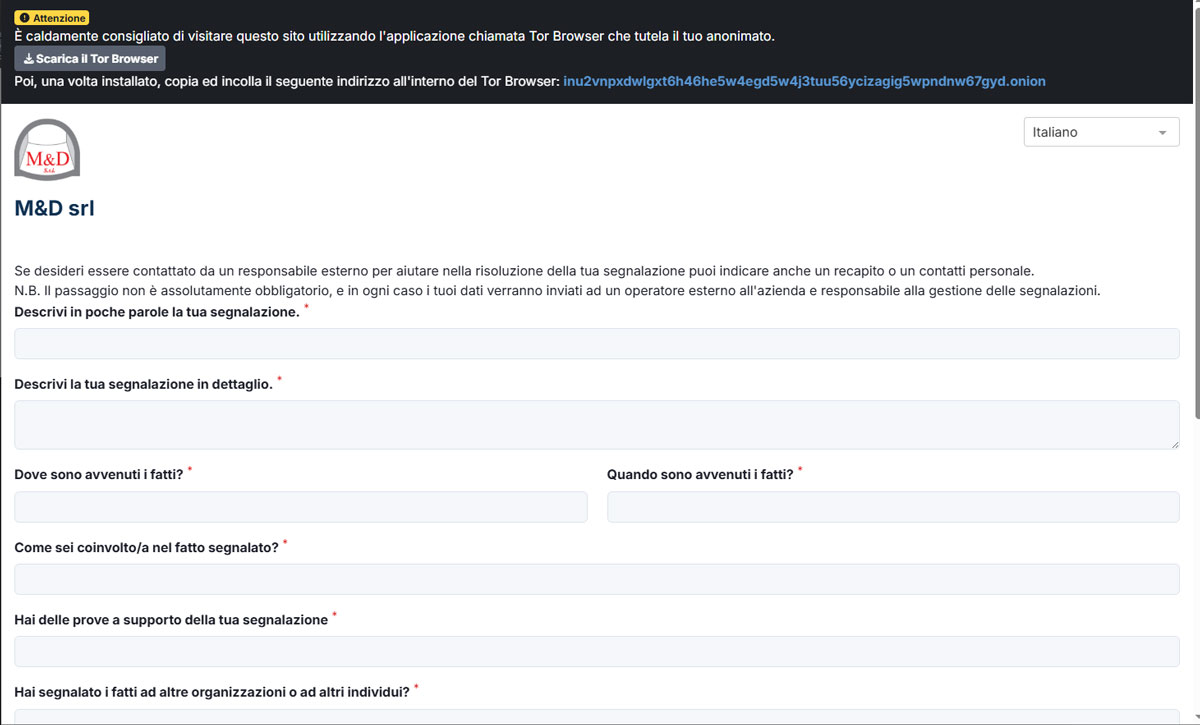Open the Italiano language dropdown

point(1100,132)
